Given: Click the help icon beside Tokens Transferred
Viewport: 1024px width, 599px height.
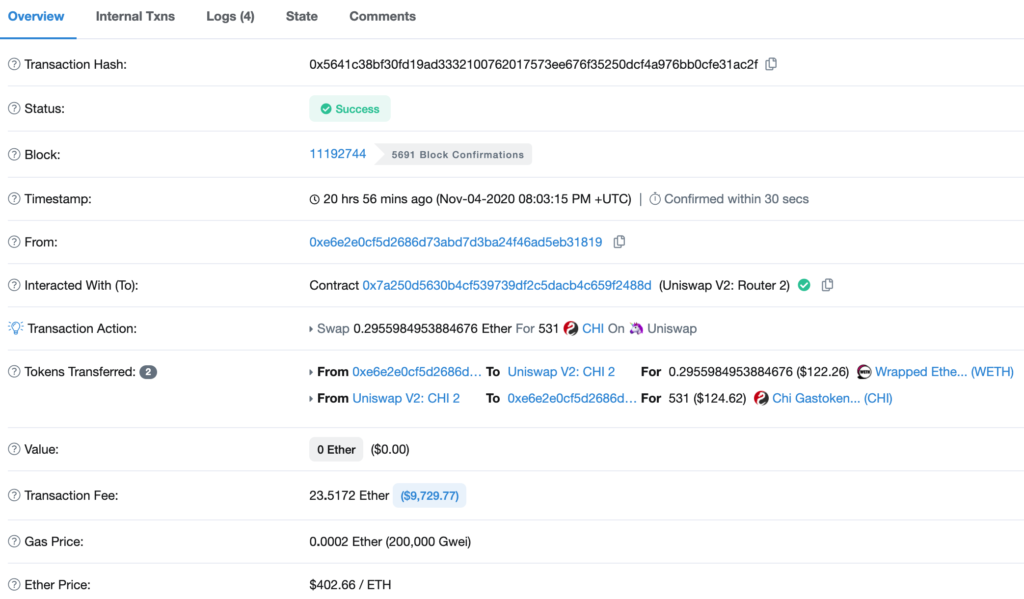Looking at the screenshot, I should 14,372.
